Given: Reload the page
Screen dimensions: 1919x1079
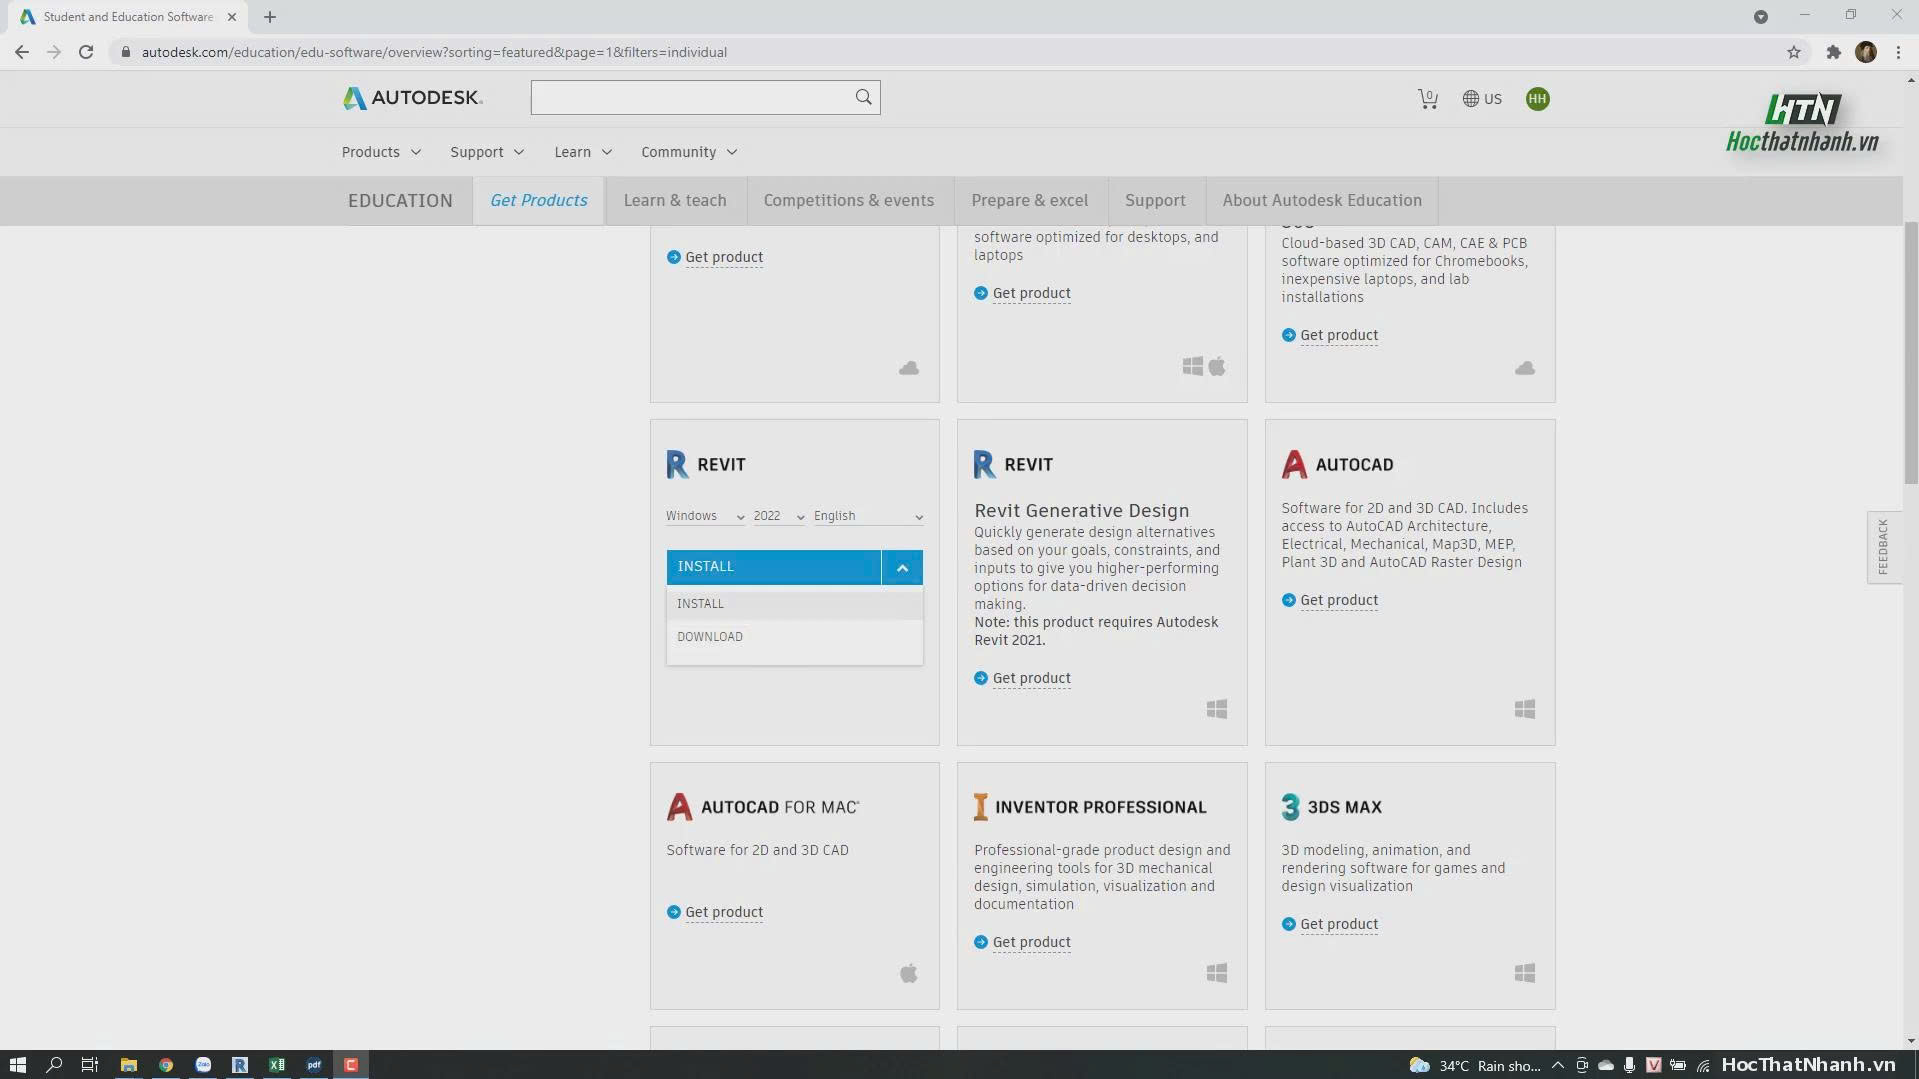Looking at the screenshot, I should 86,52.
